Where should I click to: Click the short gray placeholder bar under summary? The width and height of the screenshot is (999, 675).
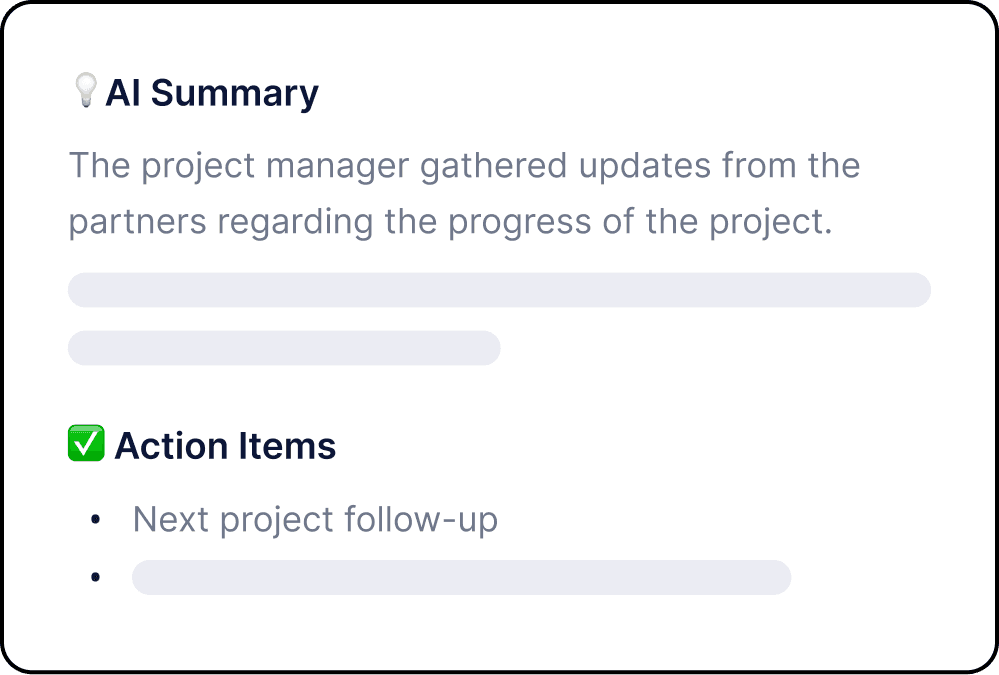point(284,348)
